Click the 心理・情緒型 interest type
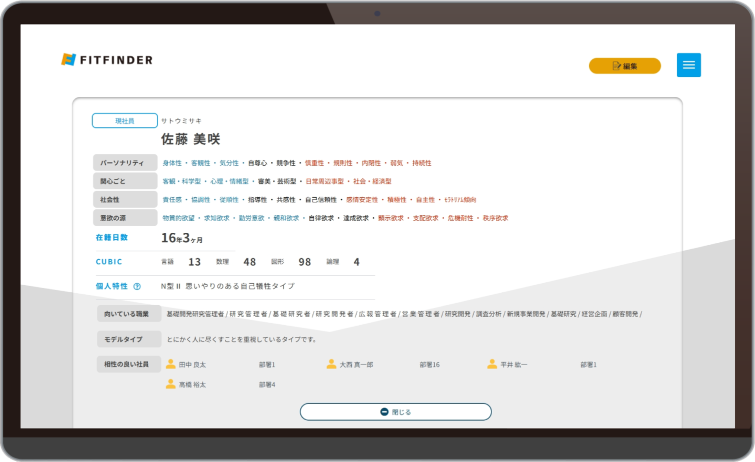The width and height of the screenshot is (755, 462). (x=229, y=182)
